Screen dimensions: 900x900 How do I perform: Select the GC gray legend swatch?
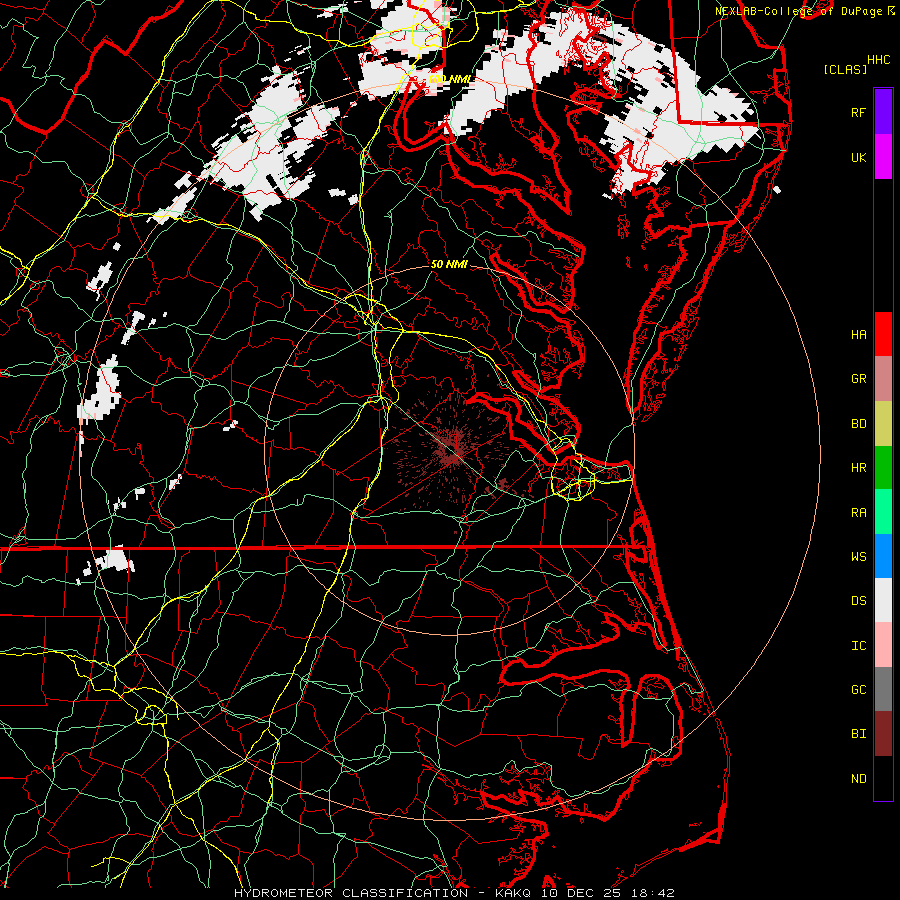point(883,689)
